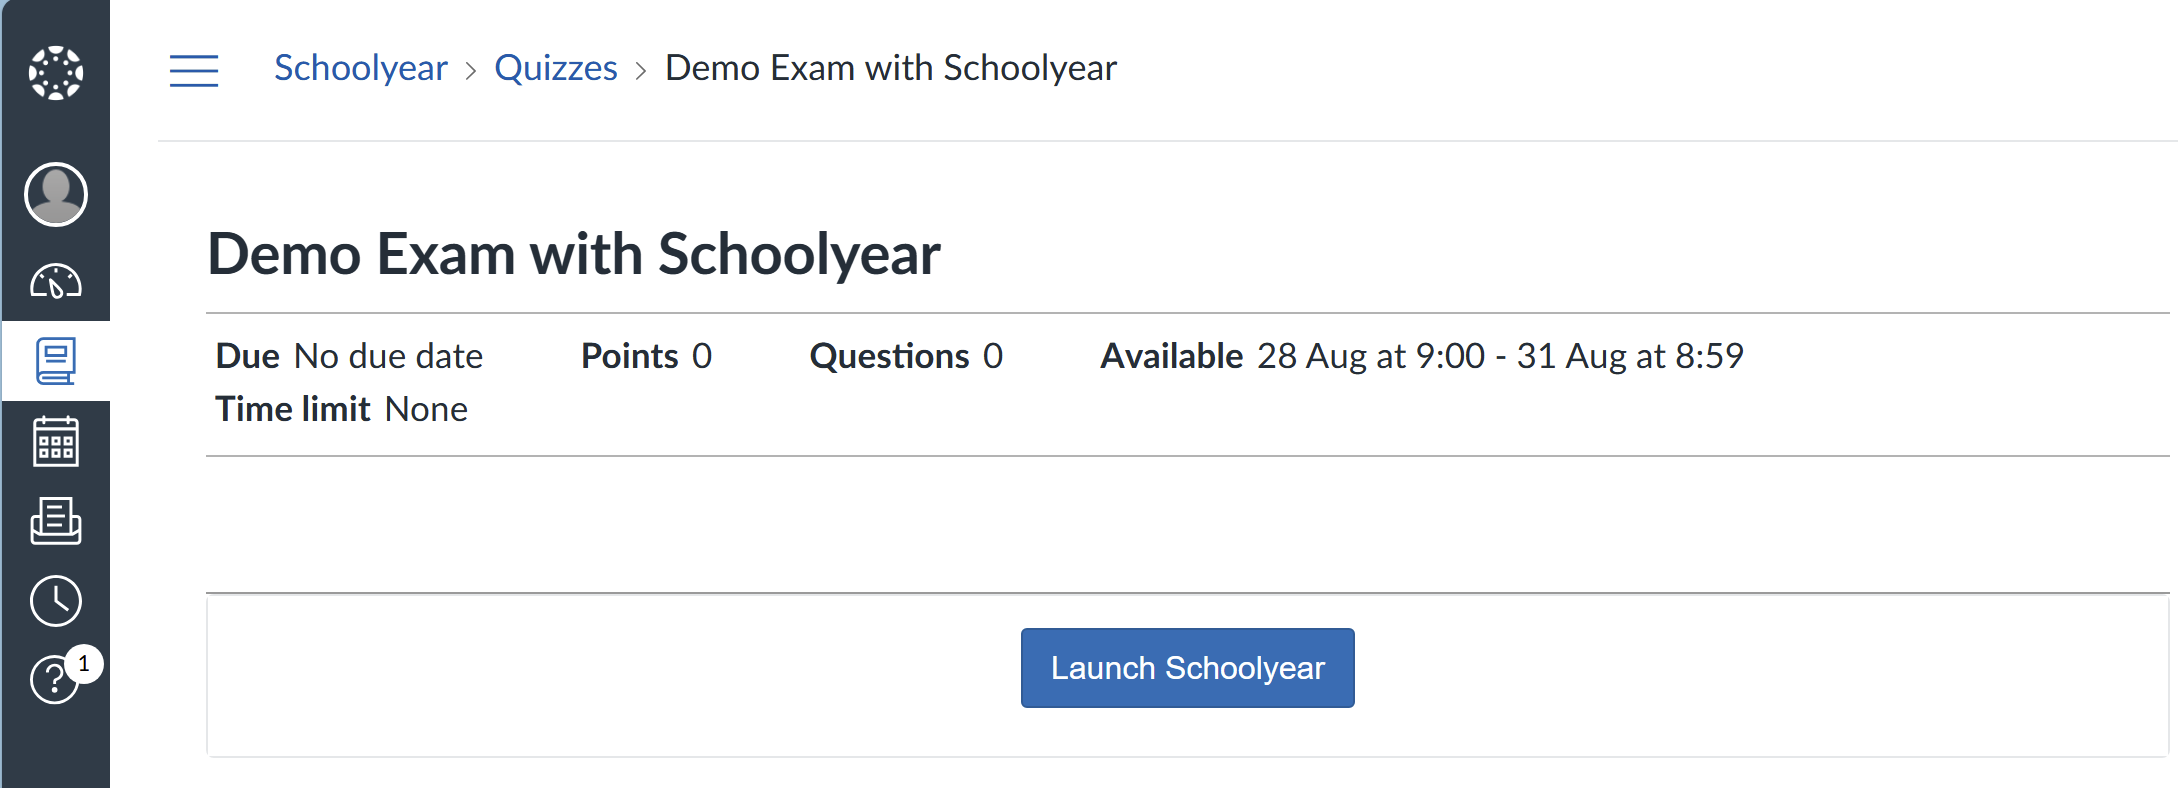The height and width of the screenshot is (788, 2178).
Task: Open the Help question mark icon
Action: [x=54, y=681]
